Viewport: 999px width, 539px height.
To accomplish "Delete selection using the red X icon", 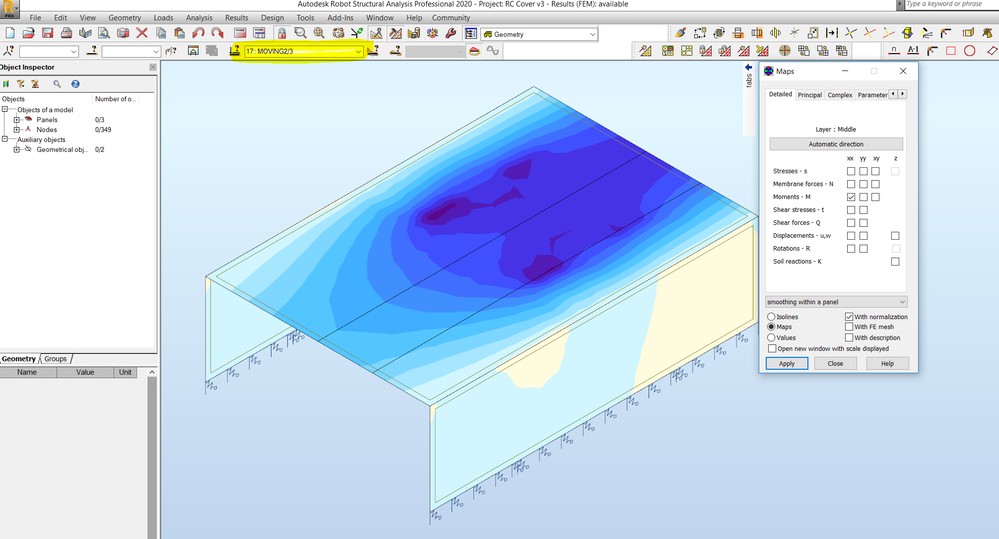I will pyautogui.click(x=142, y=33).
